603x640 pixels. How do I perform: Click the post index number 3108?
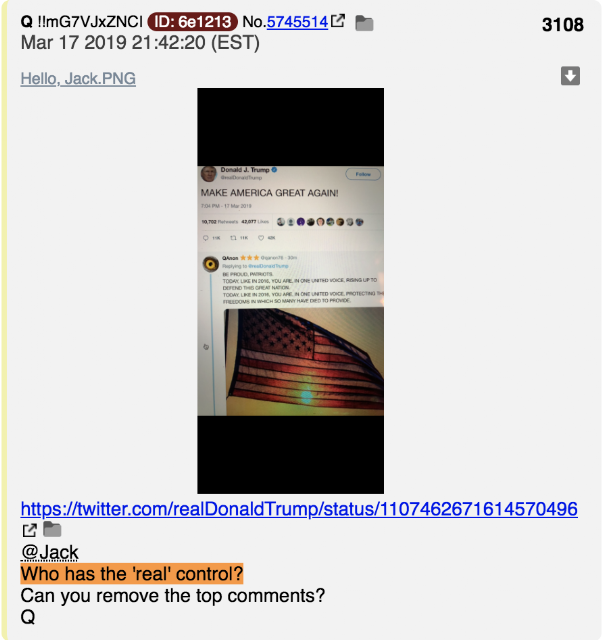pos(563,24)
